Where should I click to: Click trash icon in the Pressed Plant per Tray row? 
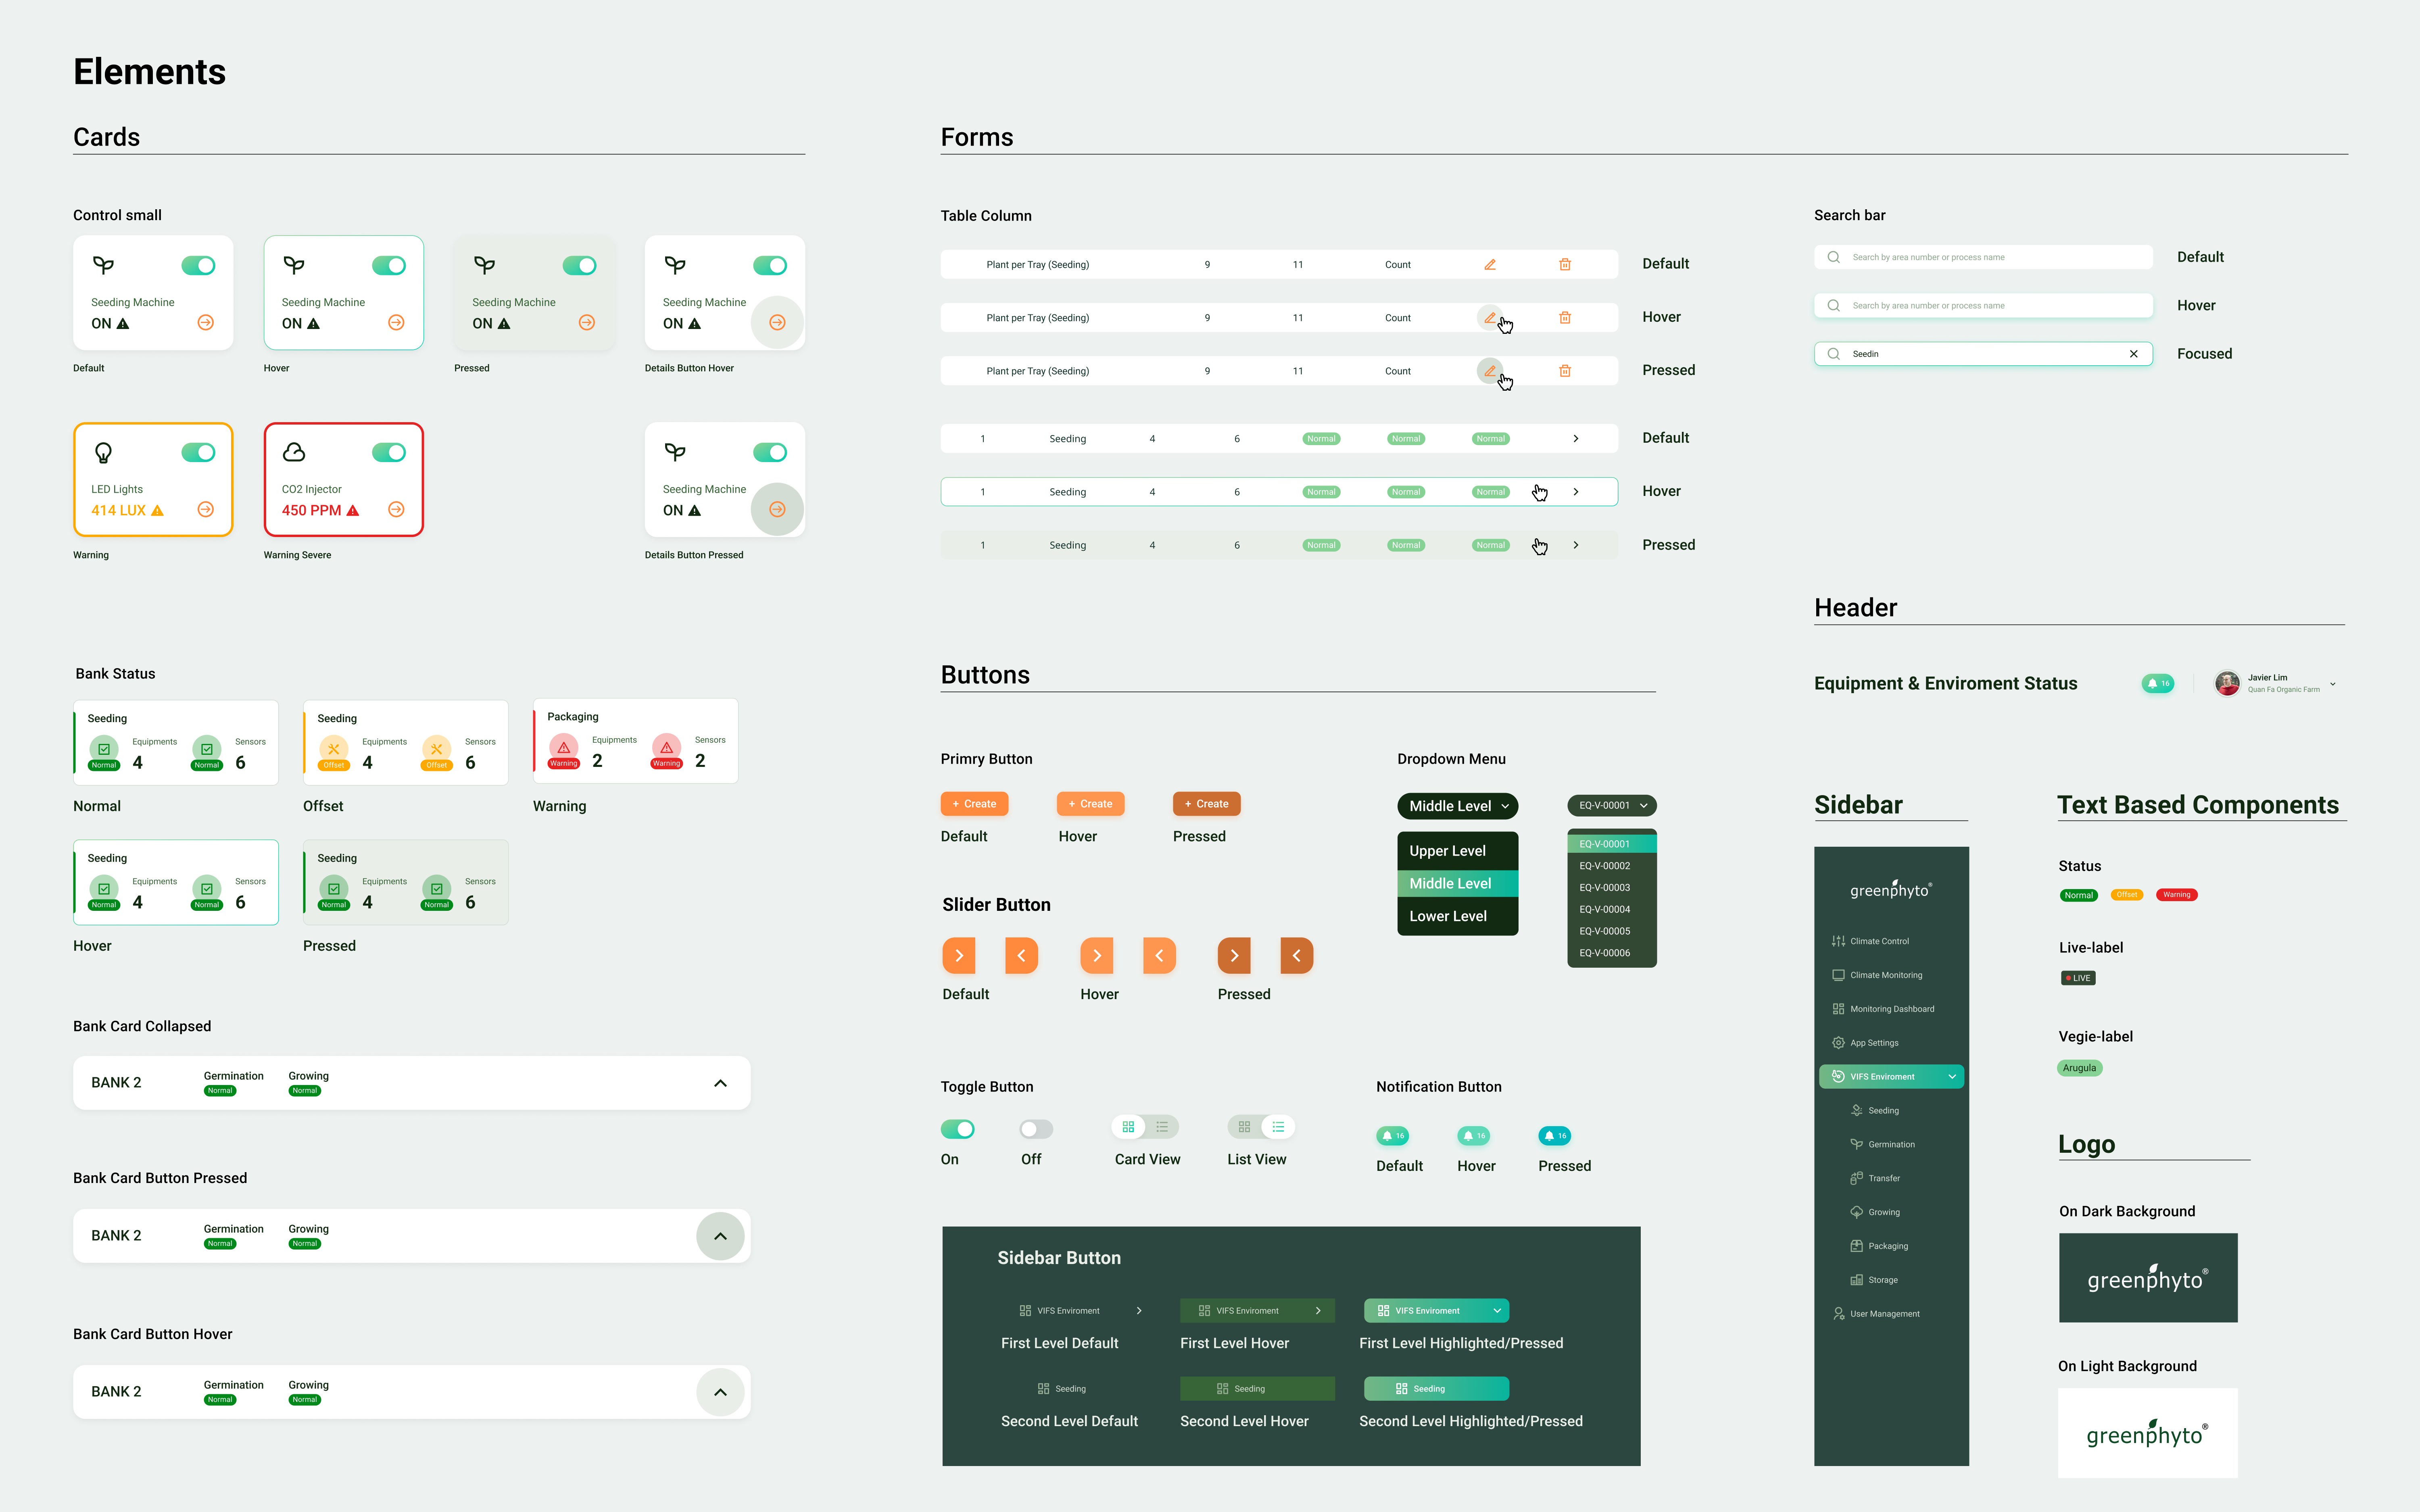click(1565, 371)
